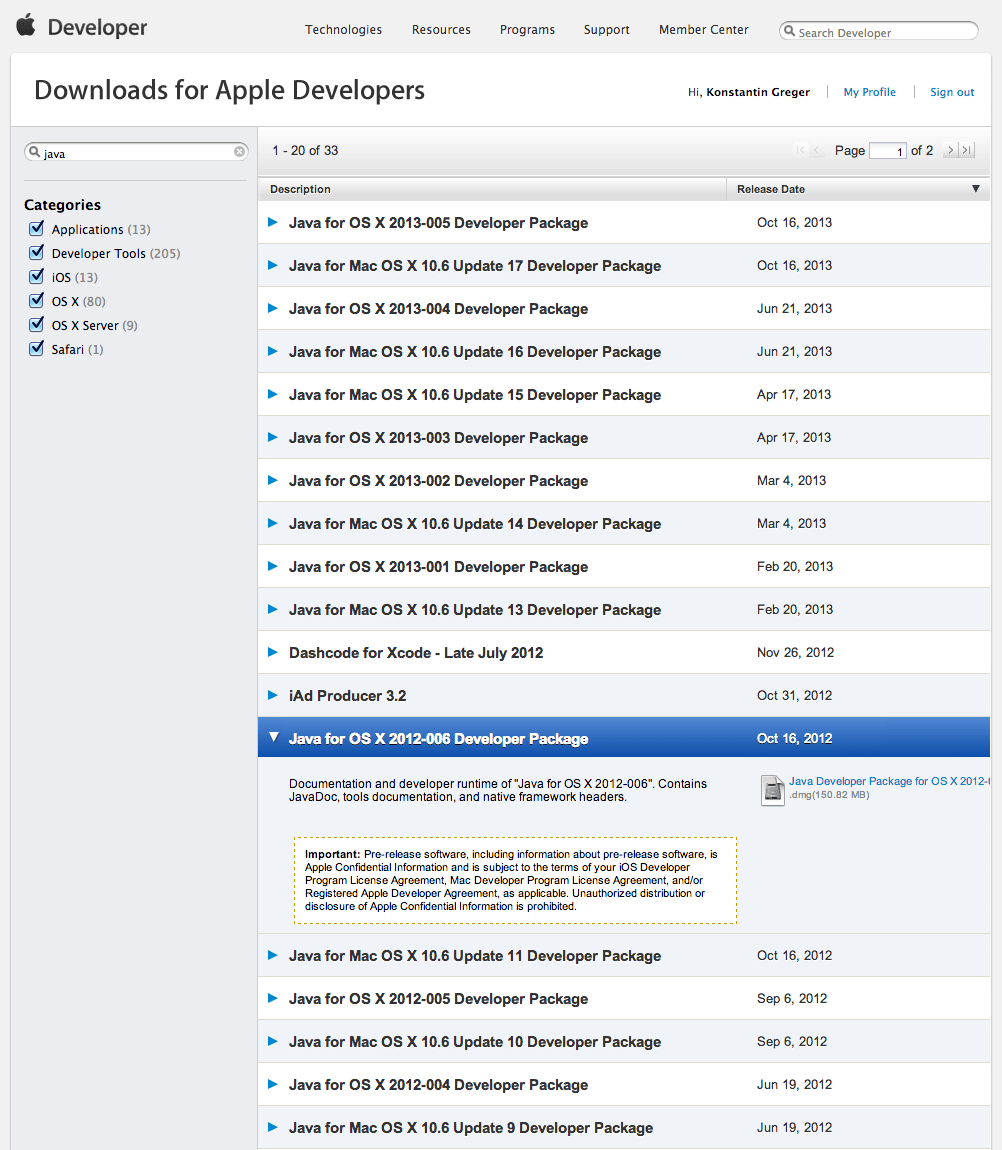Click Nov 26, 2012 release date
1002x1150 pixels.
(x=795, y=652)
